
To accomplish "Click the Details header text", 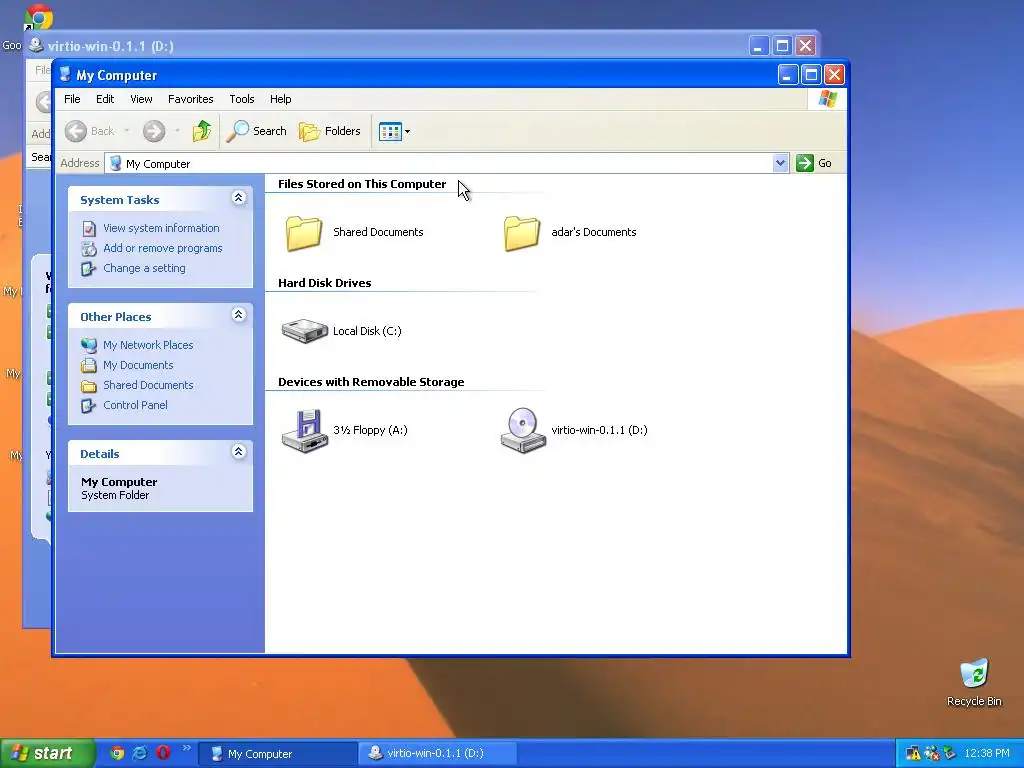I will (99, 455).
